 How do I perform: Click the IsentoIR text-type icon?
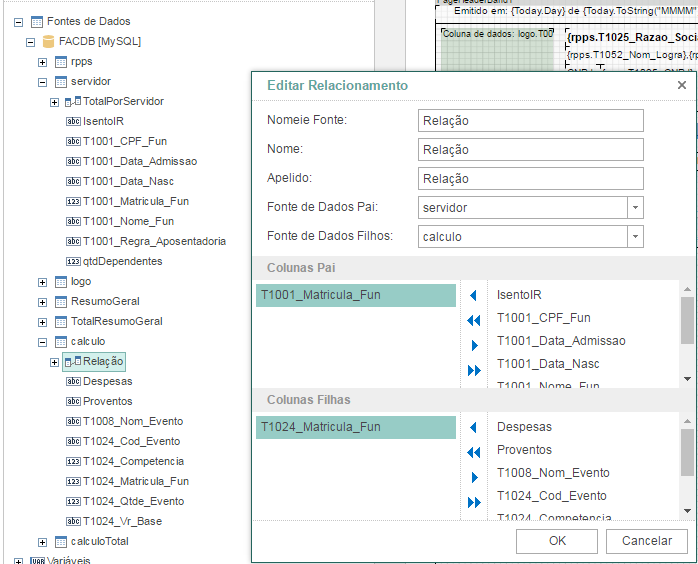coord(73,121)
